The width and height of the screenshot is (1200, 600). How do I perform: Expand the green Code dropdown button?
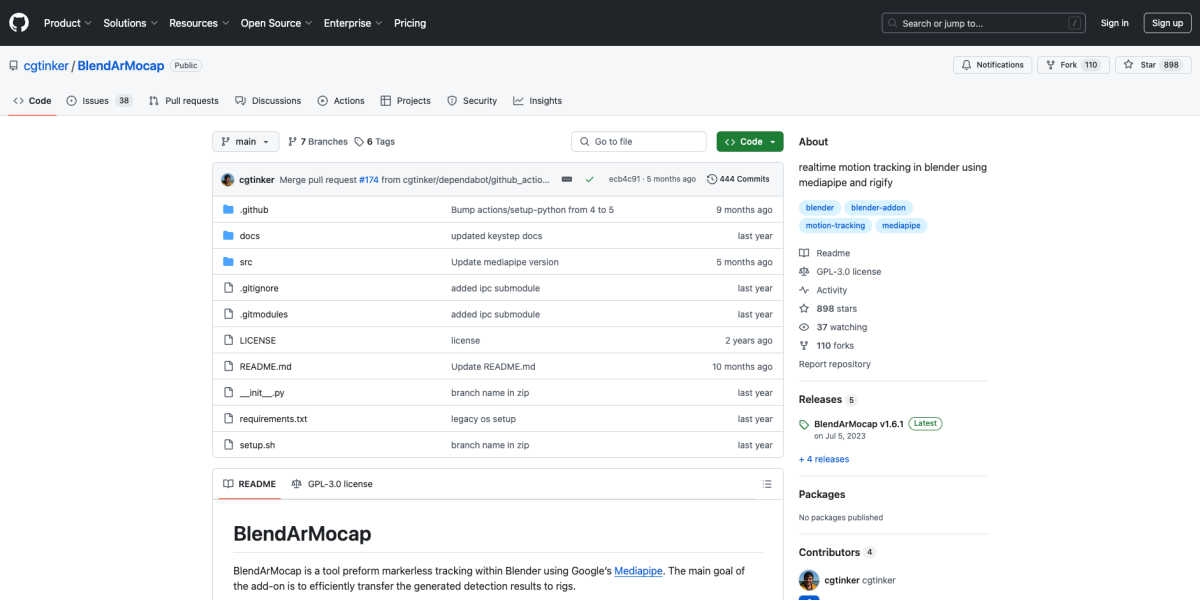pyautogui.click(x=749, y=142)
